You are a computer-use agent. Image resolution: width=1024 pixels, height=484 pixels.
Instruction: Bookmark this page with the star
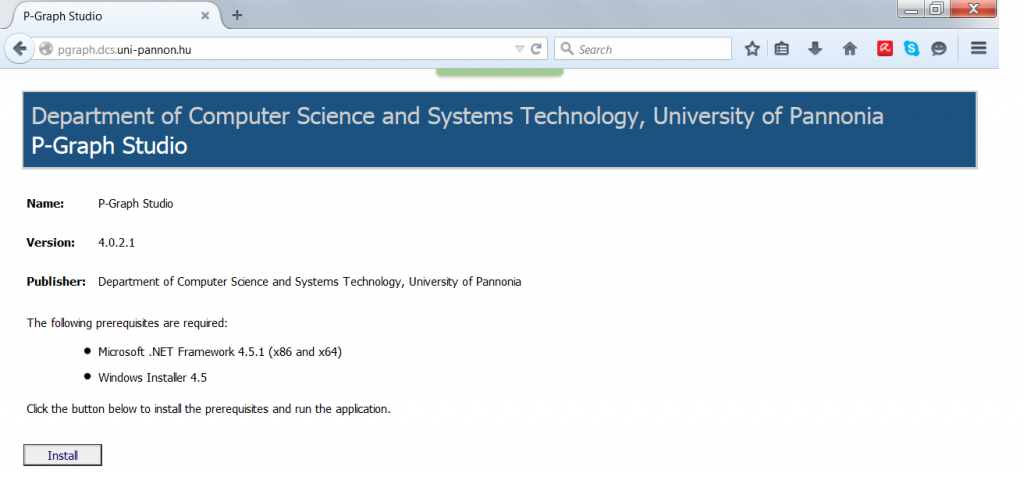point(752,49)
